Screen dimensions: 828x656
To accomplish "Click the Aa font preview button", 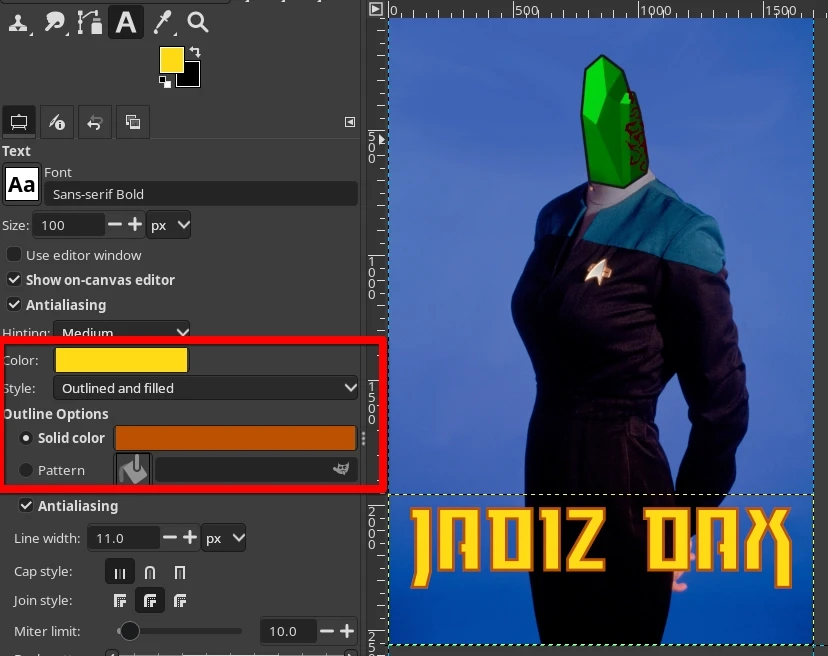I will click(22, 185).
